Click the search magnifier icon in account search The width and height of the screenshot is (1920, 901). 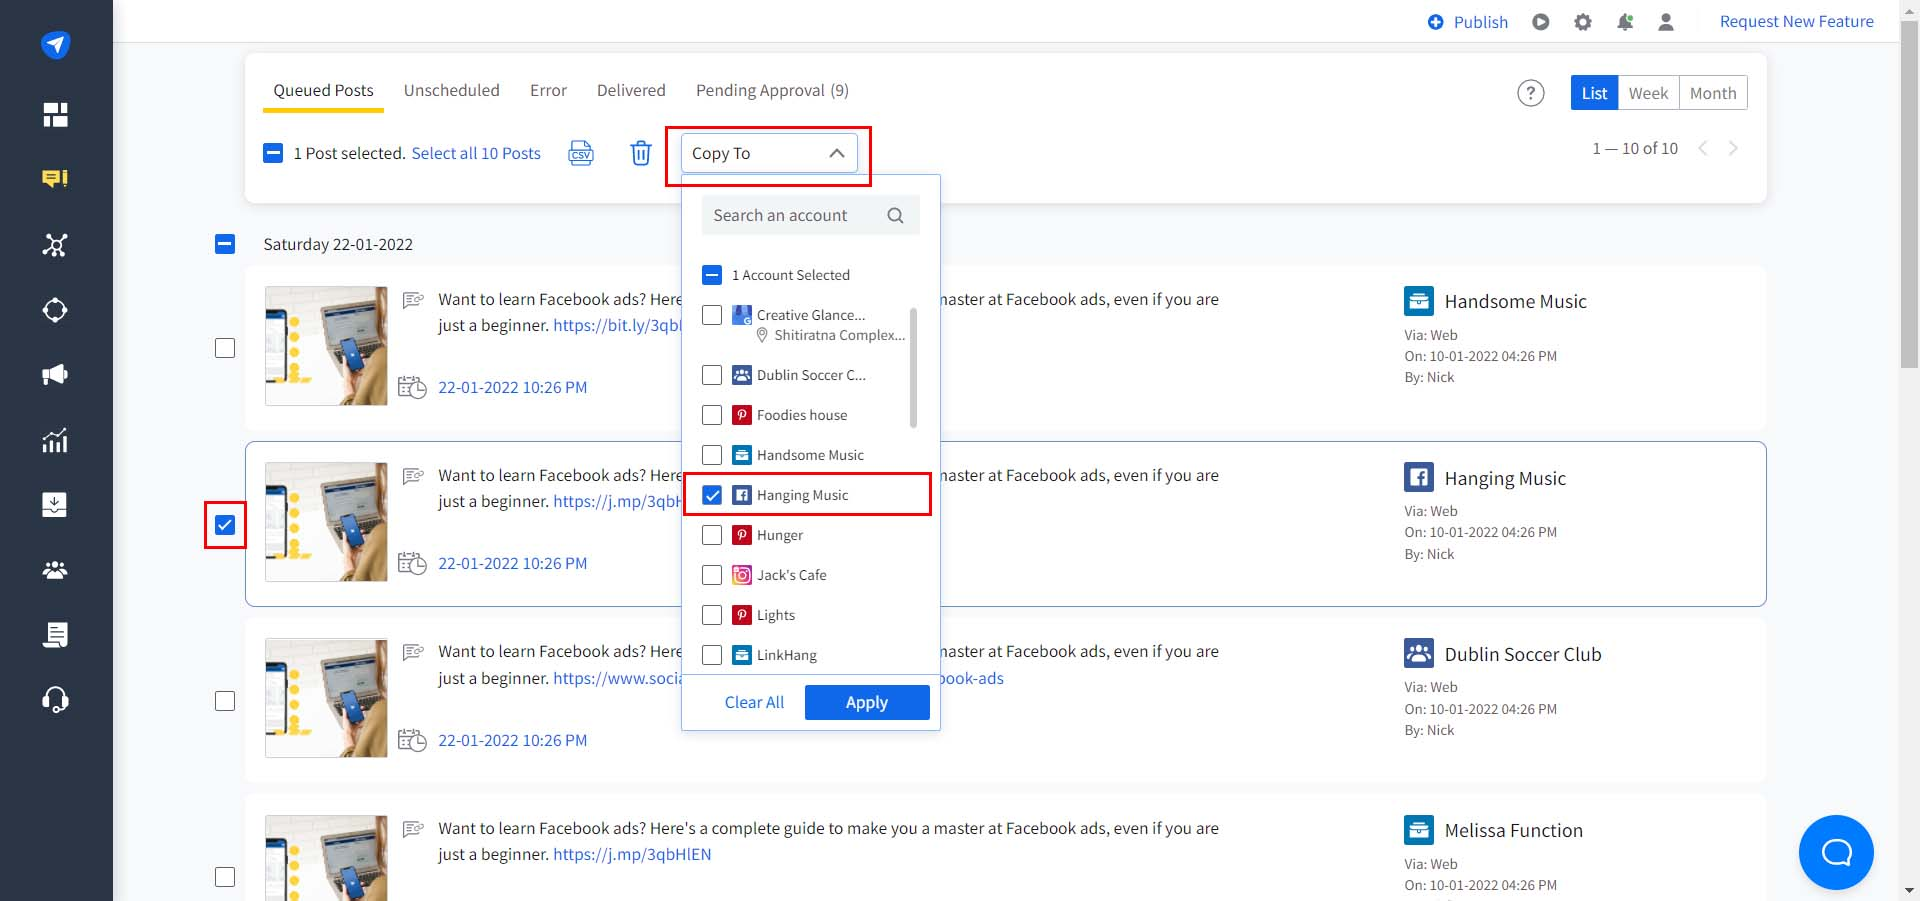pyautogui.click(x=895, y=216)
